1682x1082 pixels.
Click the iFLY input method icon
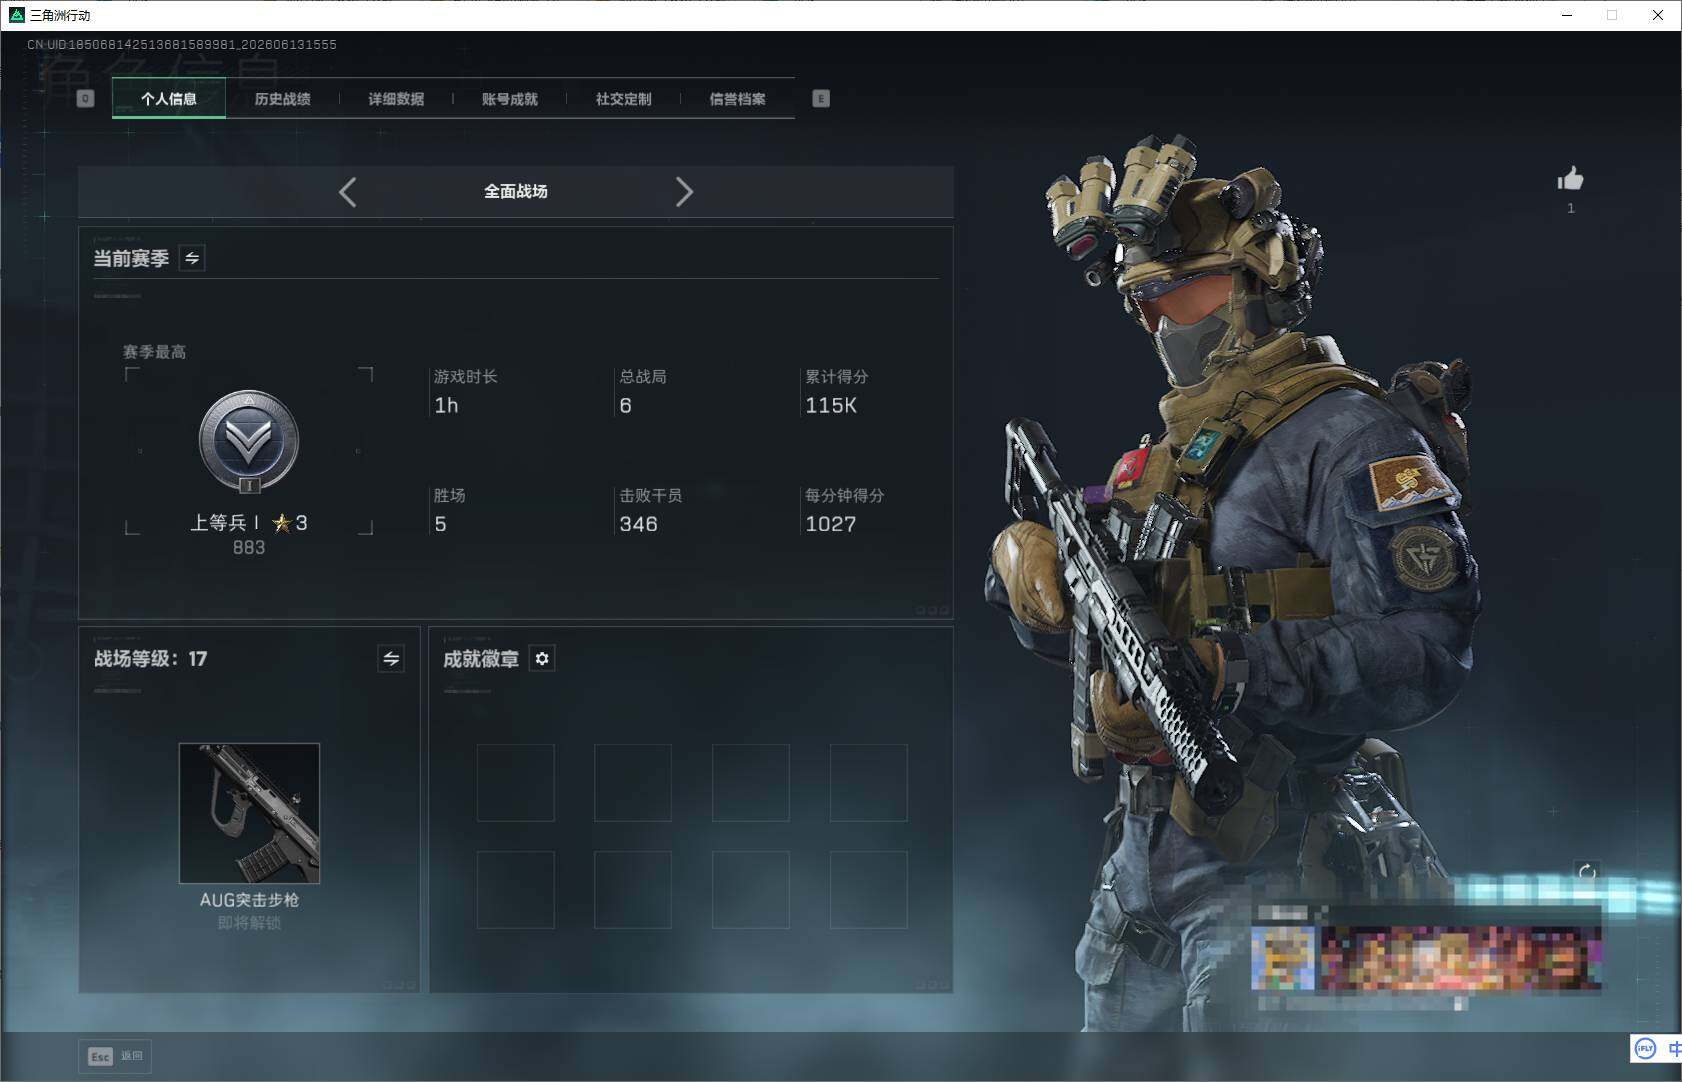tap(1645, 1048)
